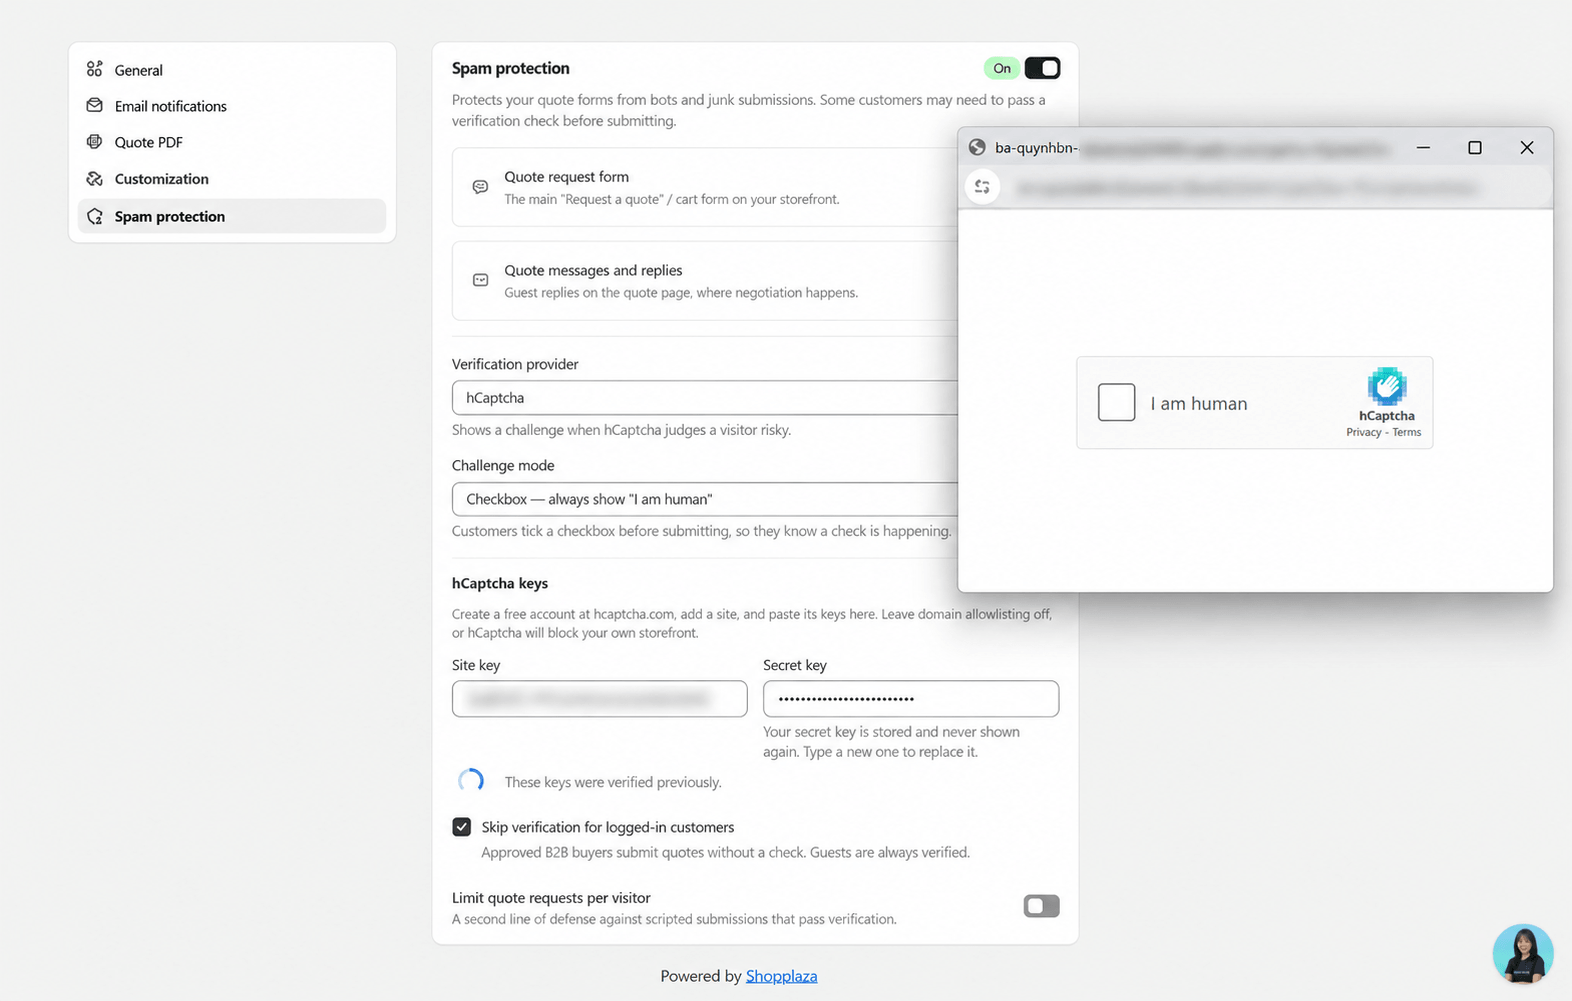1572x1001 pixels.
Task: Click the green On status badge
Action: (x=1001, y=68)
